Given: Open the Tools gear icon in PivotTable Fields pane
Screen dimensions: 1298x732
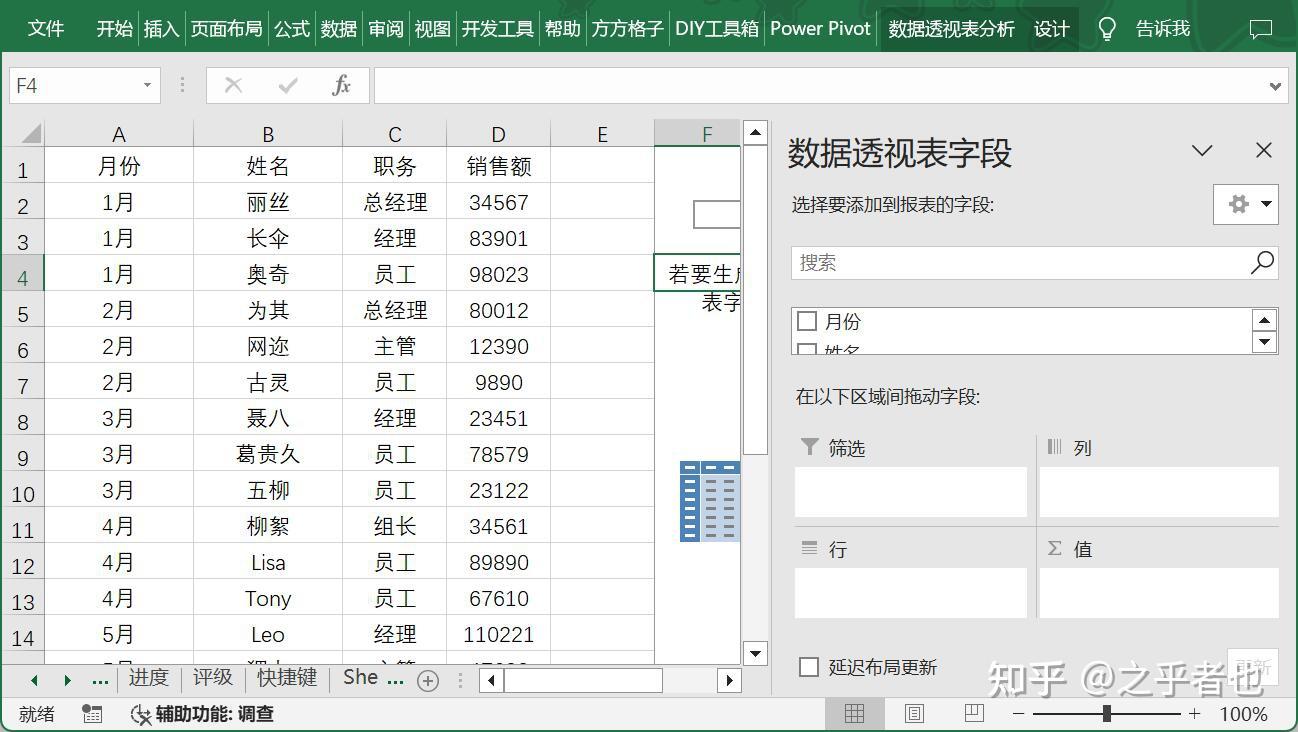Looking at the screenshot, I should [1237, 204].
